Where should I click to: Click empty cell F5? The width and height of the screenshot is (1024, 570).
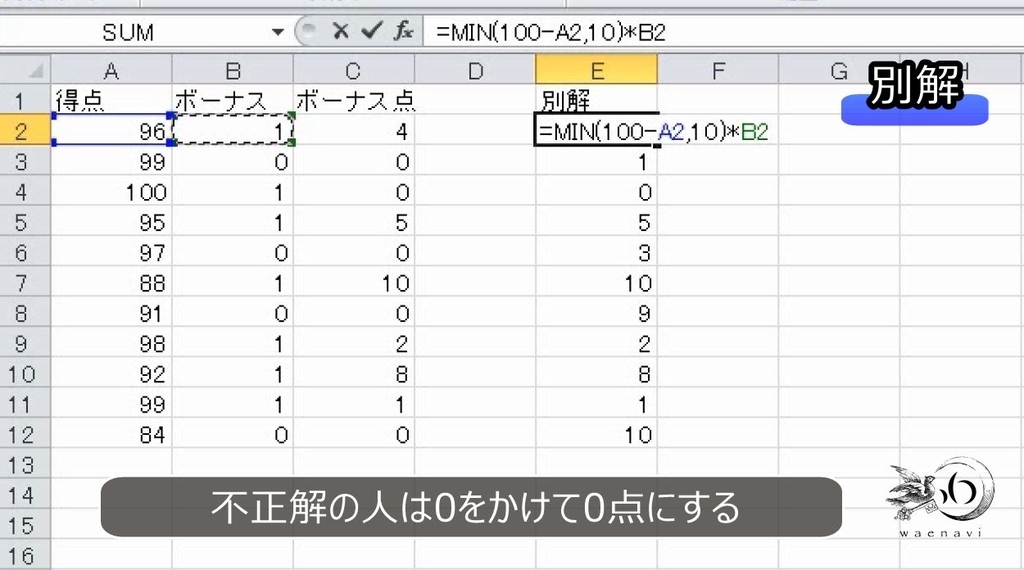(x=718, y=222)
